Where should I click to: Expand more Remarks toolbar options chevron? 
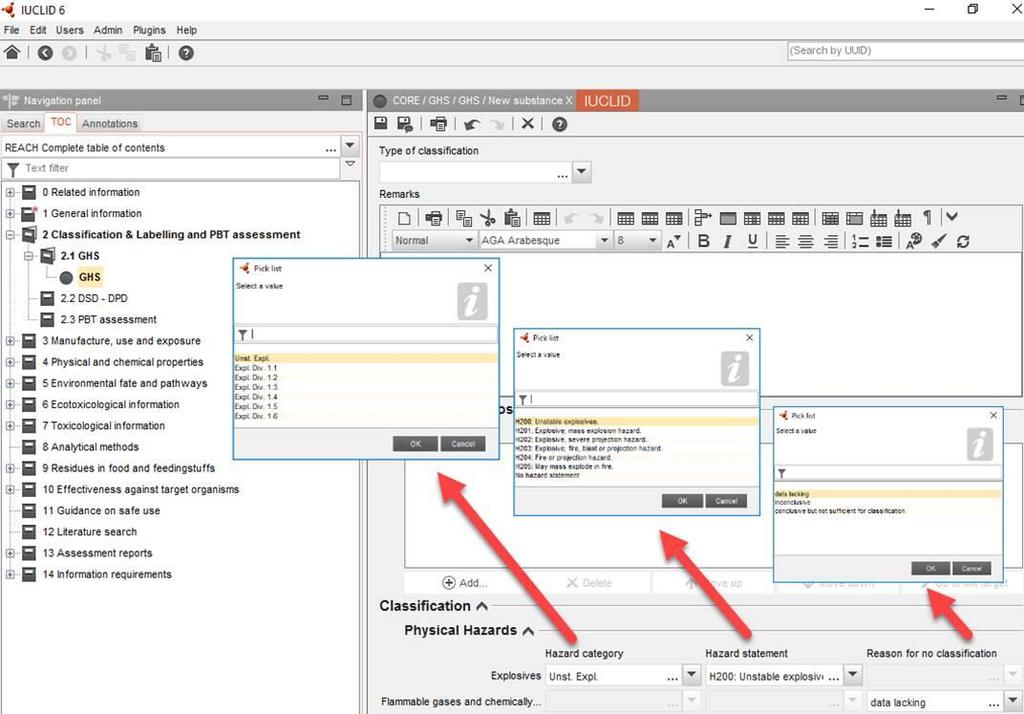[952, 216]
